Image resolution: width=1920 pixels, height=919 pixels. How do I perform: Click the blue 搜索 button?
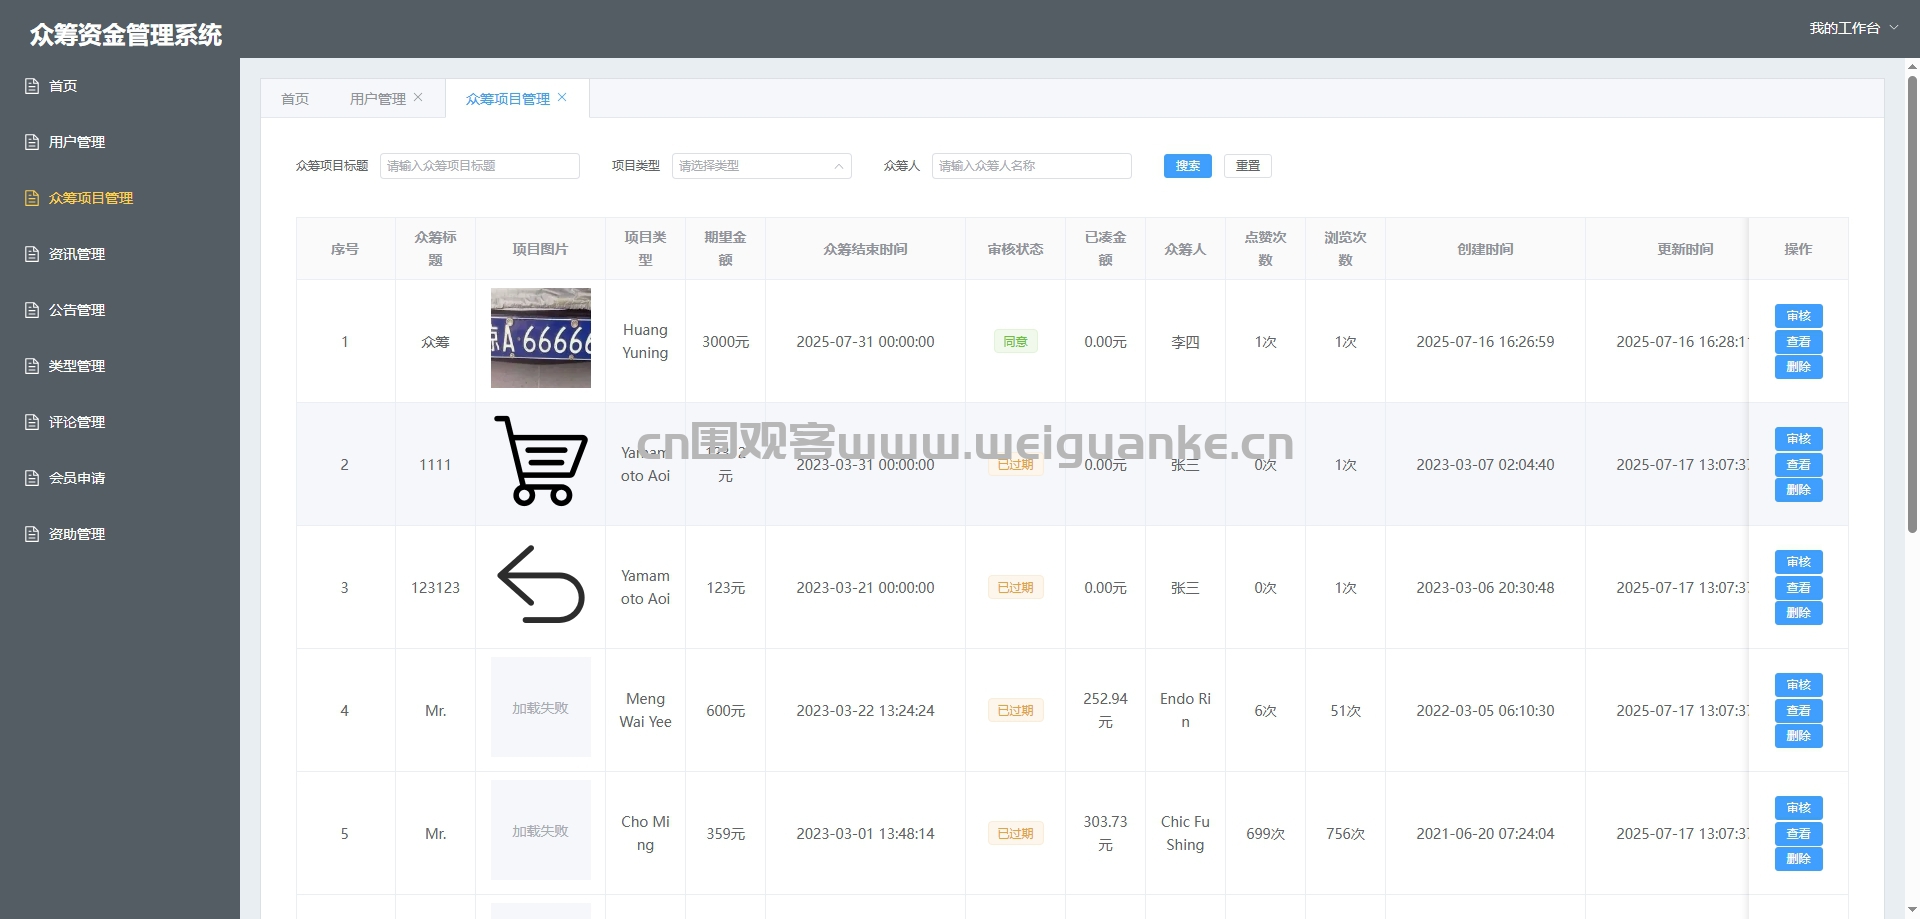pos(1188,166)
